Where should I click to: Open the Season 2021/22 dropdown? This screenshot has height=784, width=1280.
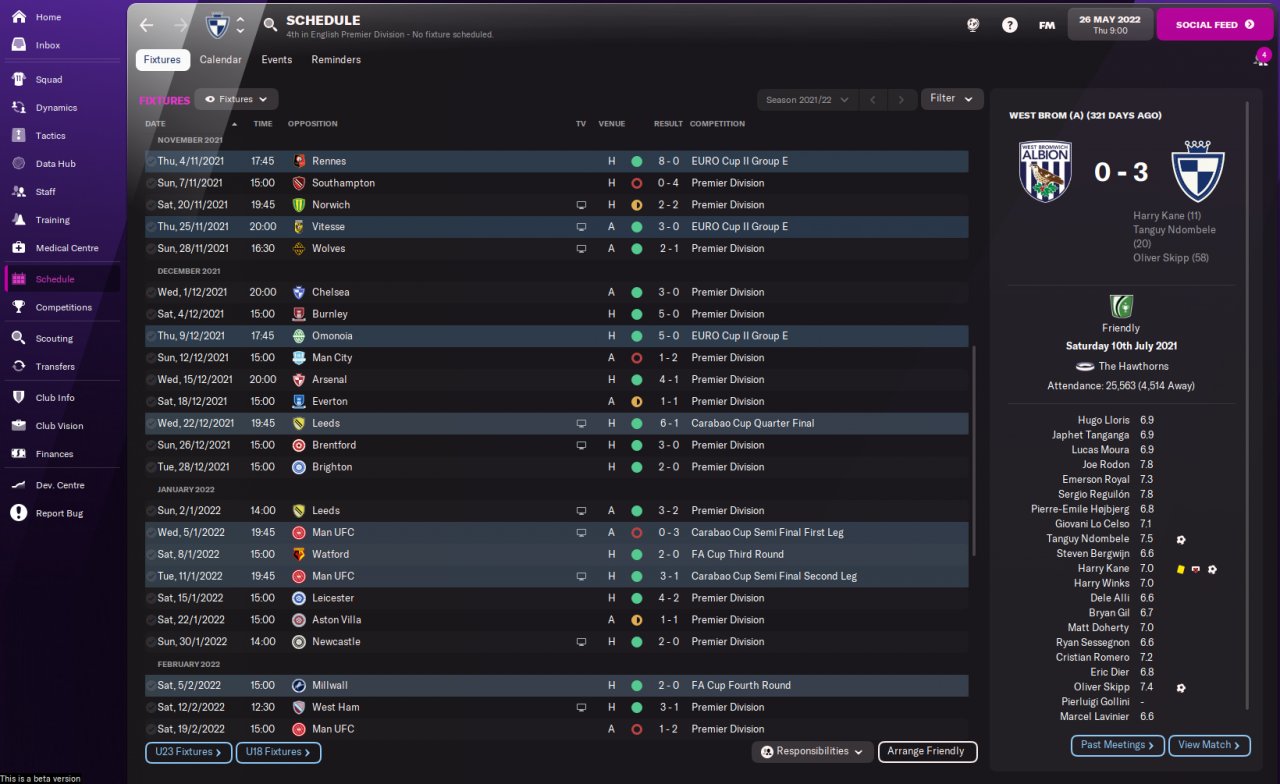click(806, 100)
